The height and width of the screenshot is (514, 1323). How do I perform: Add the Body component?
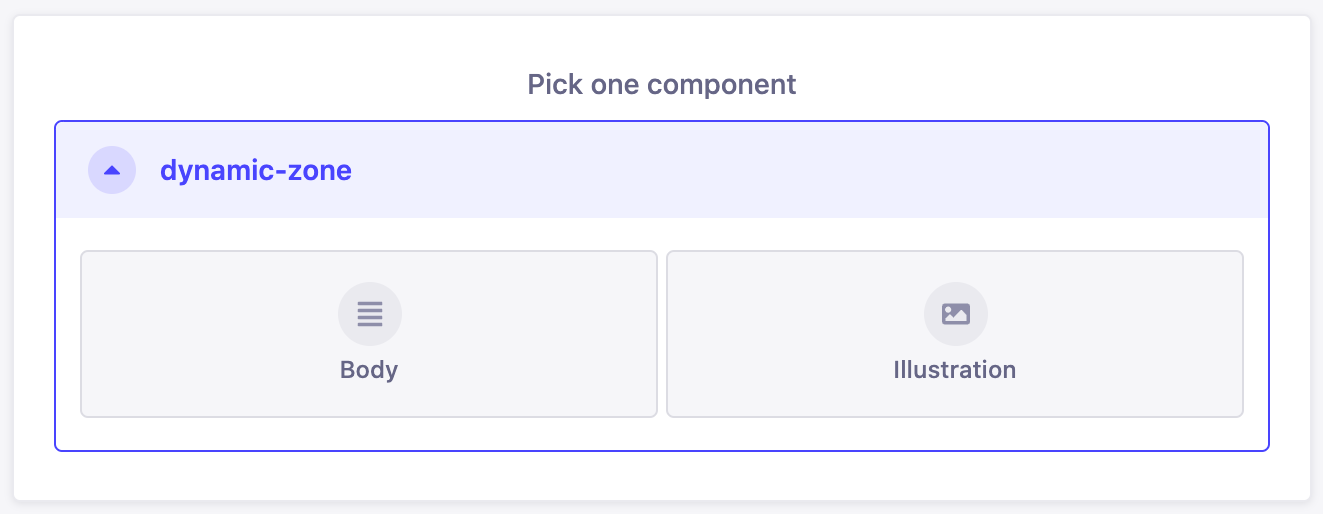(369, 334)
